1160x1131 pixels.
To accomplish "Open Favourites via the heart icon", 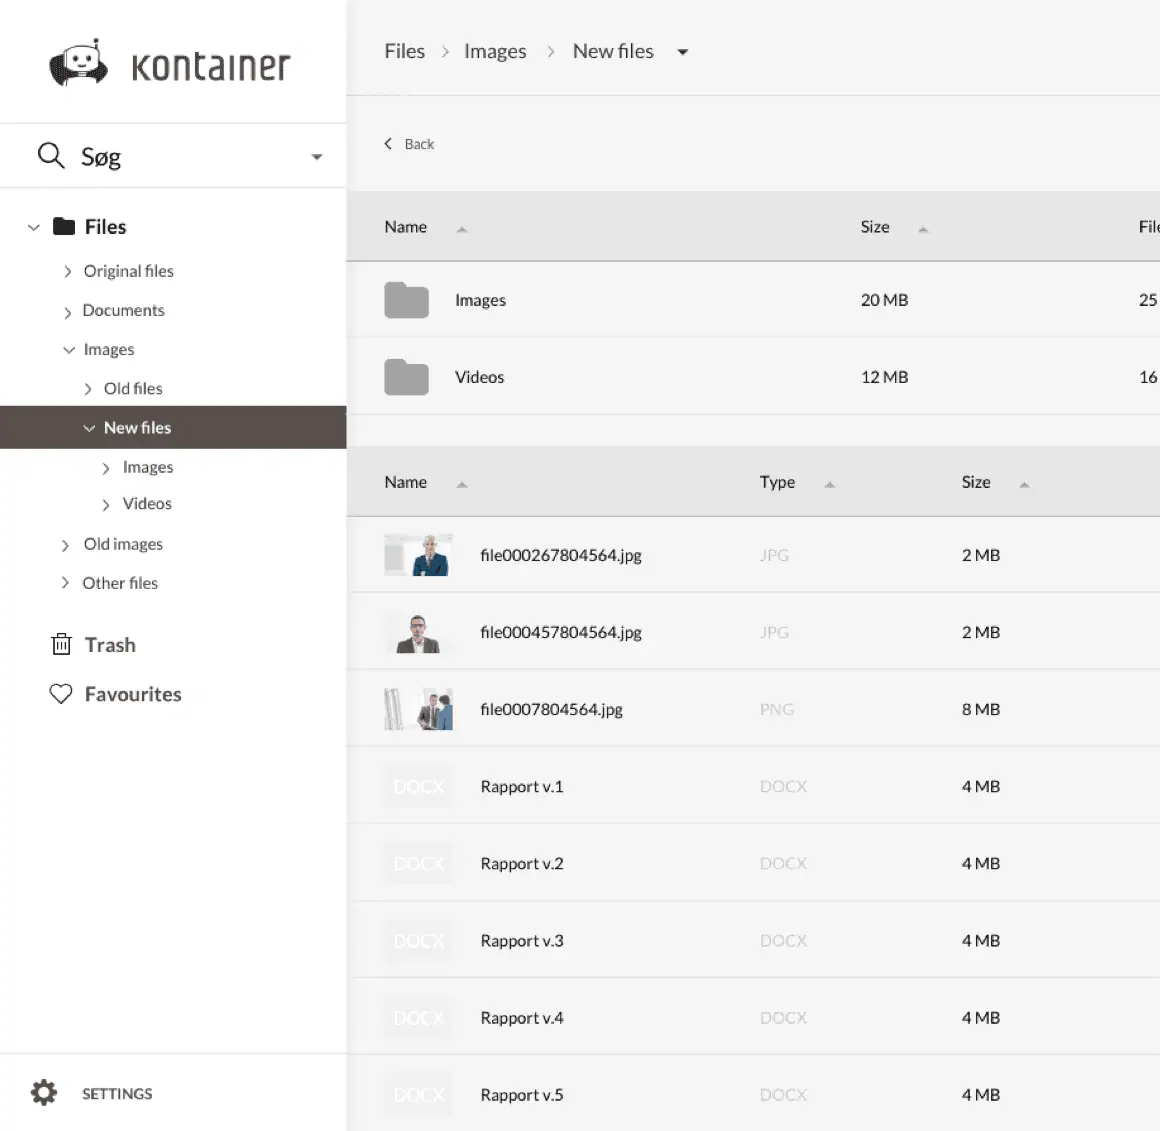I will tap(61, 693).
